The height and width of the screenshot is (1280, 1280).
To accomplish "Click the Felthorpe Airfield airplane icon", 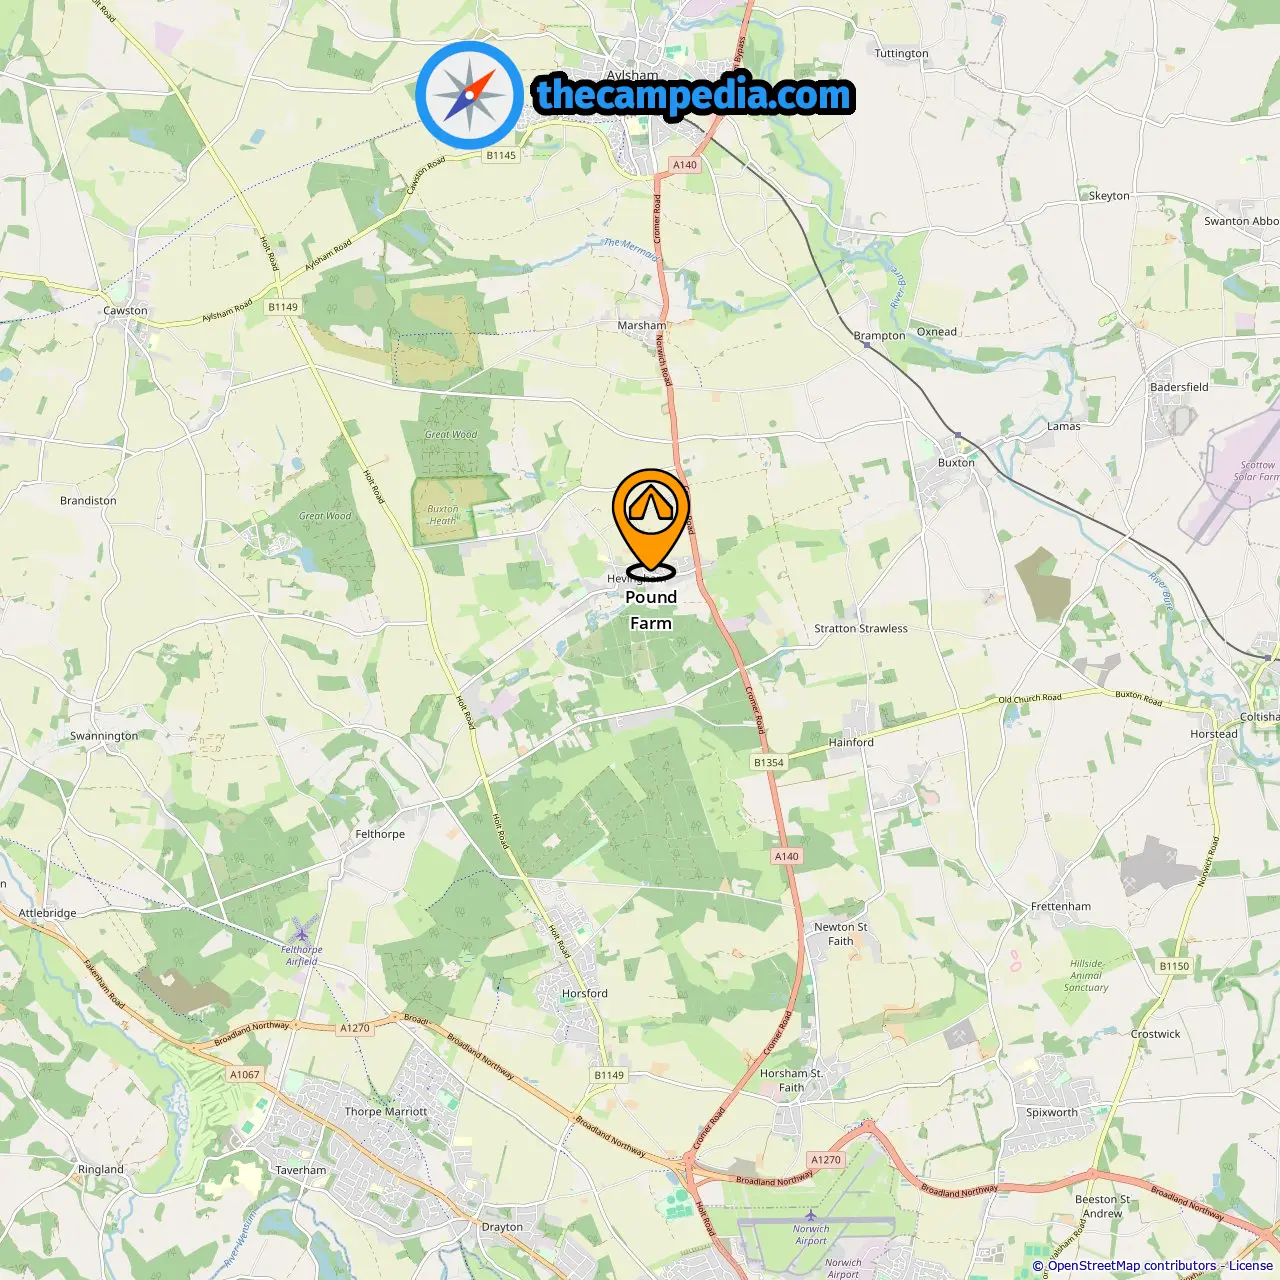I will pos(301,931).
